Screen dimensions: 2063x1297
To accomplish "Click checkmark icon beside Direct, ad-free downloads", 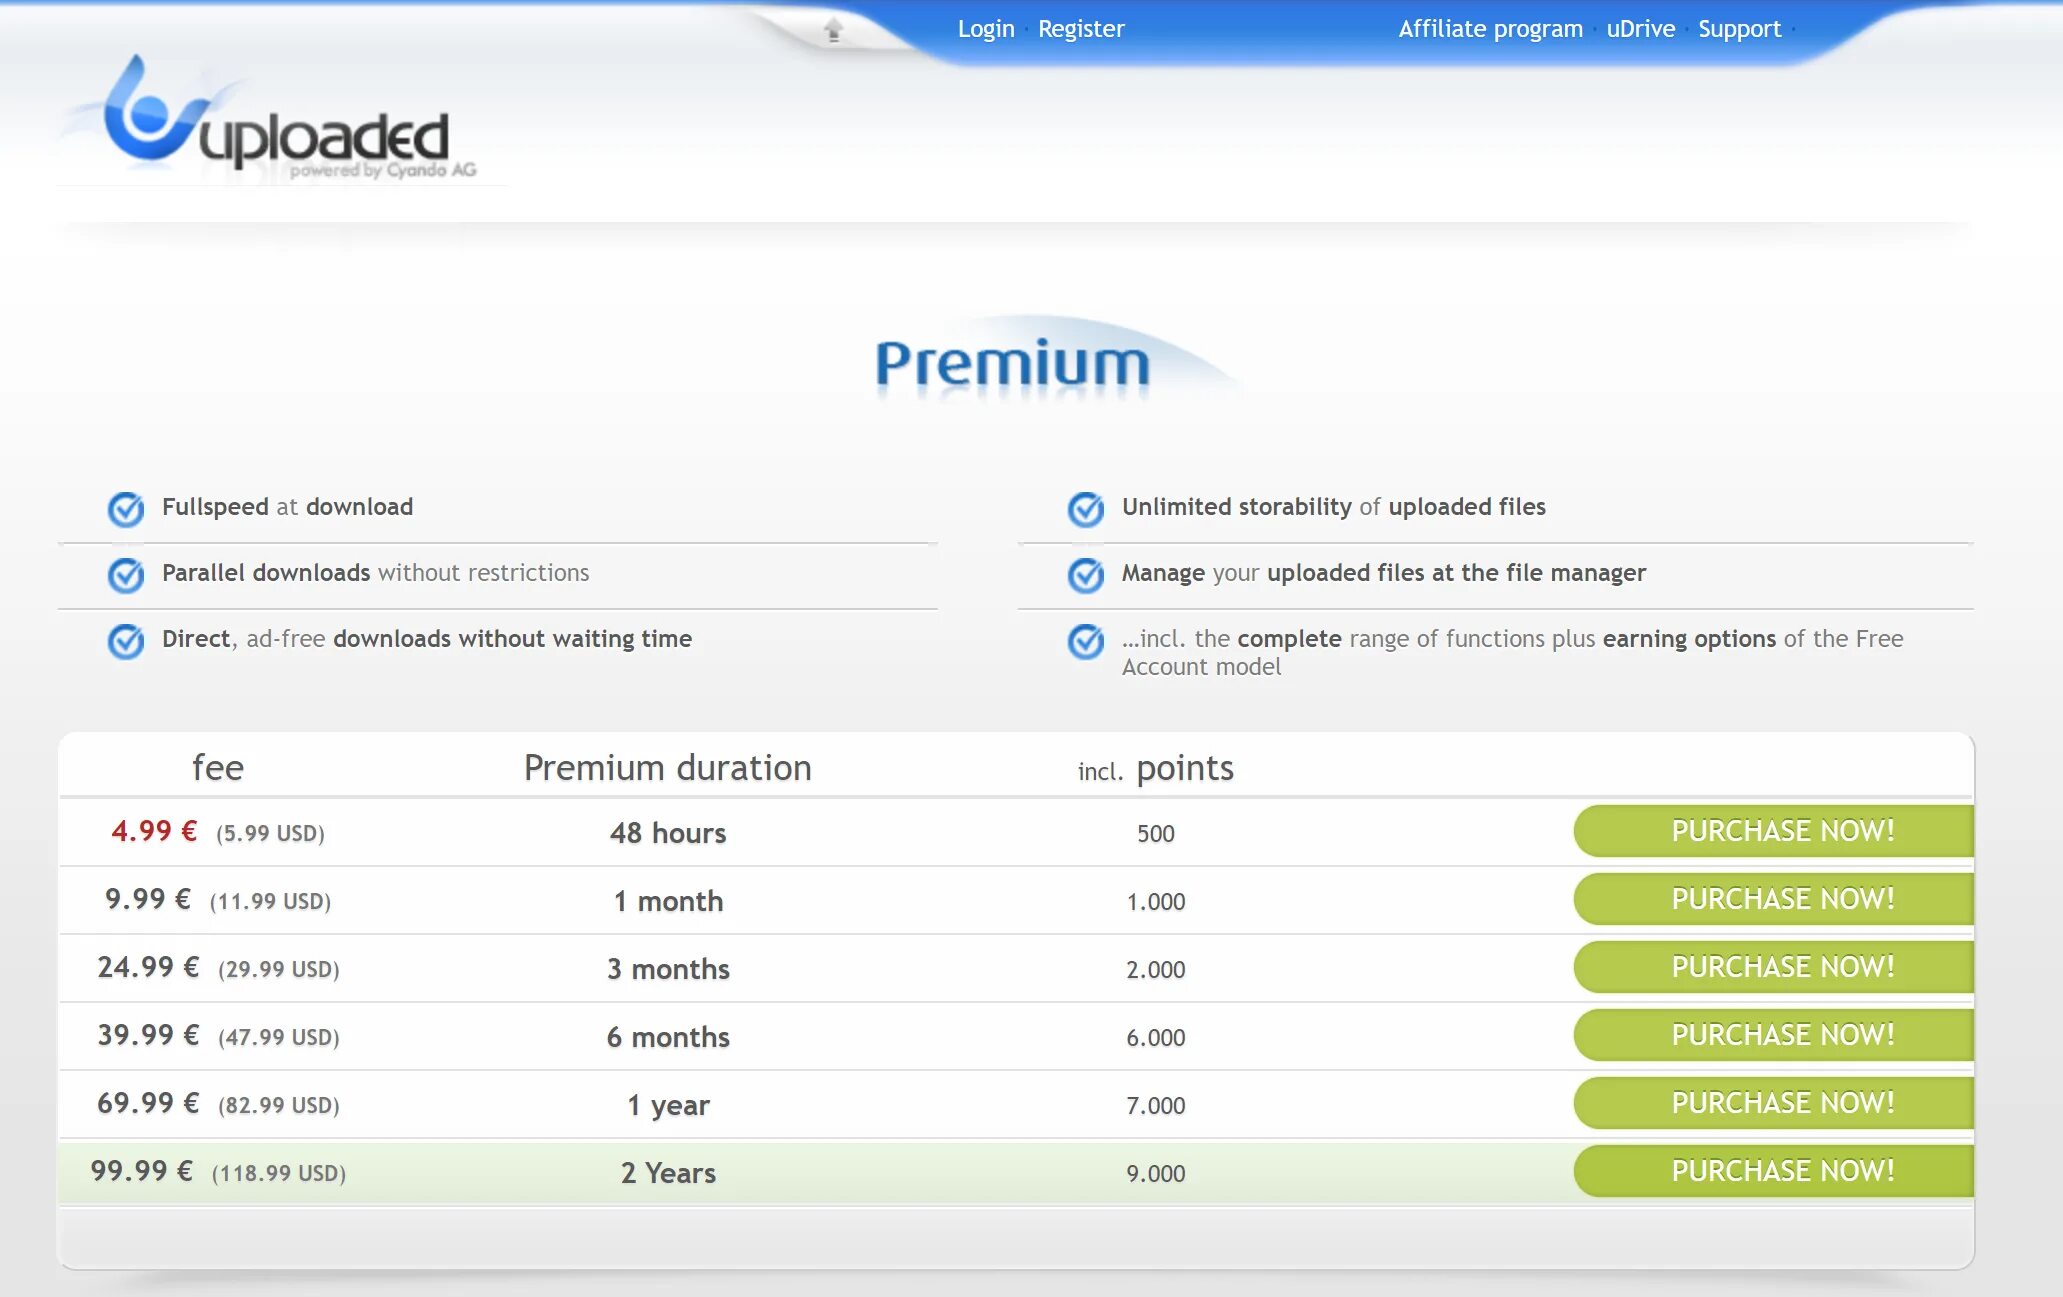I will point(126,641).
